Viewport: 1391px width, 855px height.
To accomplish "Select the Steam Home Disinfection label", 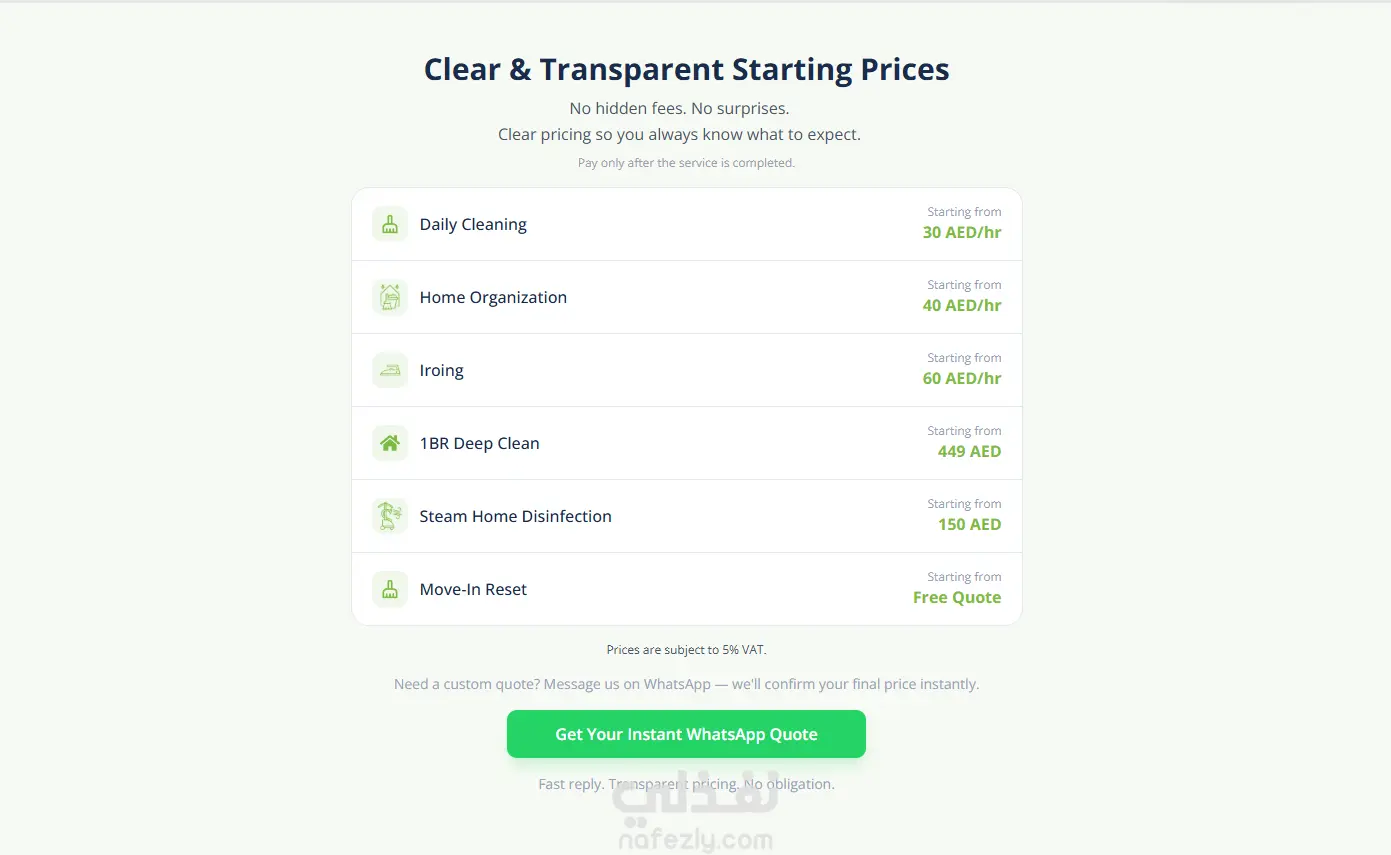I will pyautogui.click(x=515, y=516).
